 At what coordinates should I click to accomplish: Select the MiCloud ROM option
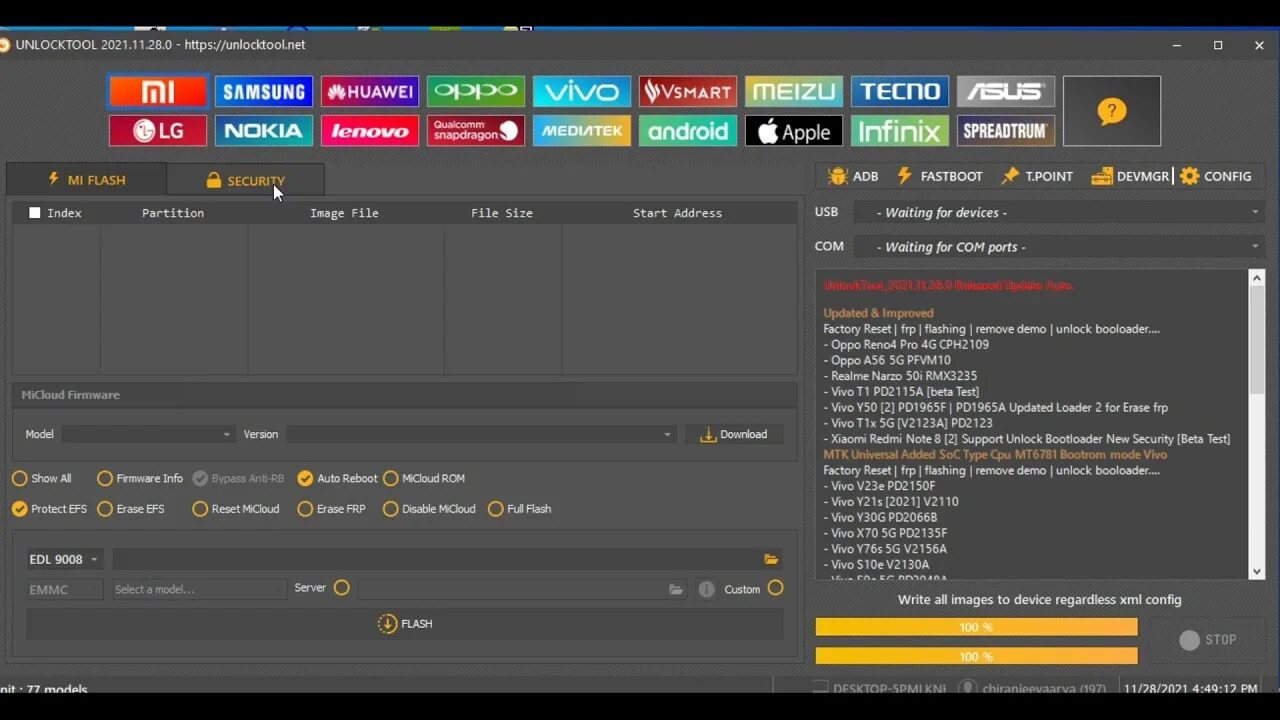[x=424, y=479]
